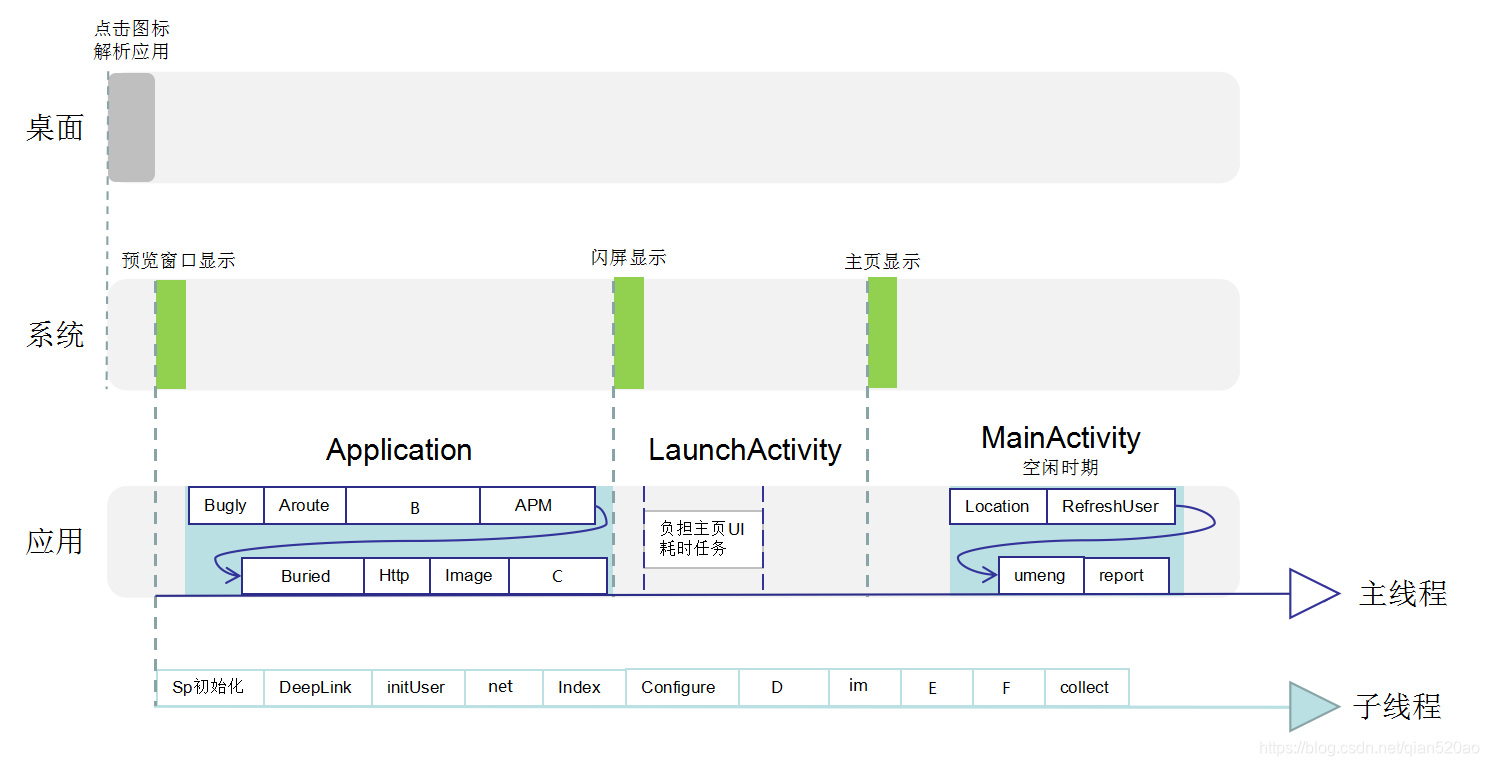The image size is (1489, 766).
Task: Click the Configure cell
Action: (x=682, y=687)
